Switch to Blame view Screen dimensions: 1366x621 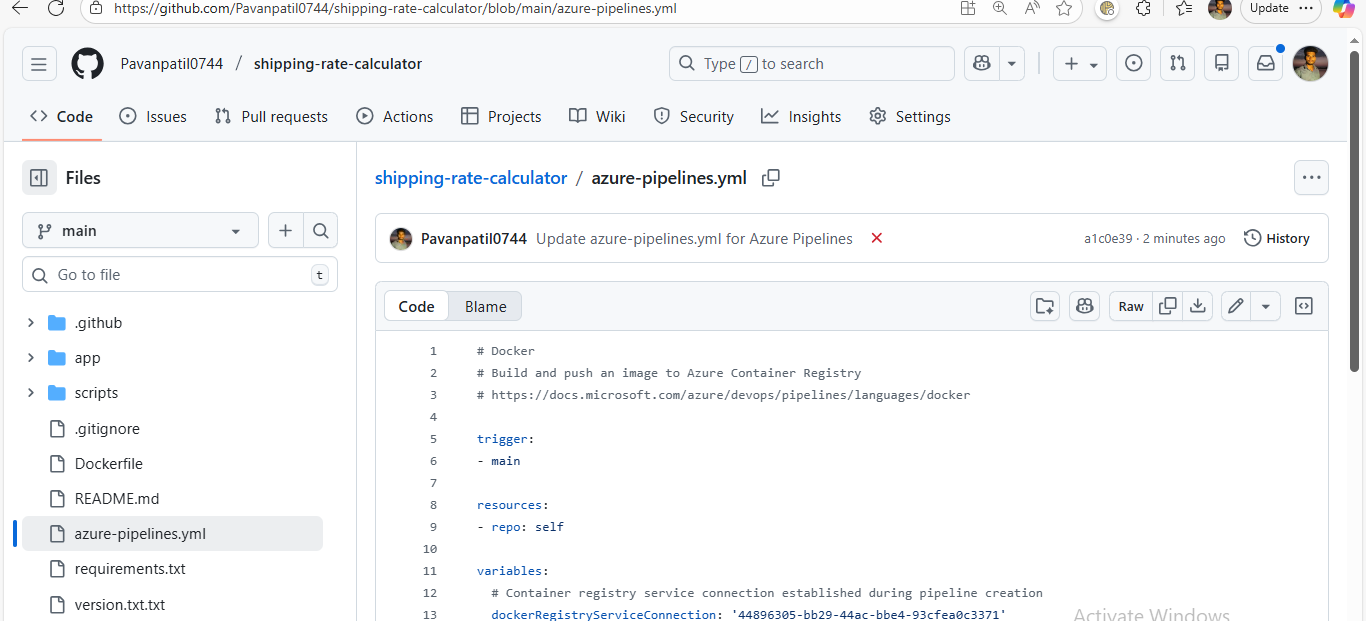coord(485,307)
